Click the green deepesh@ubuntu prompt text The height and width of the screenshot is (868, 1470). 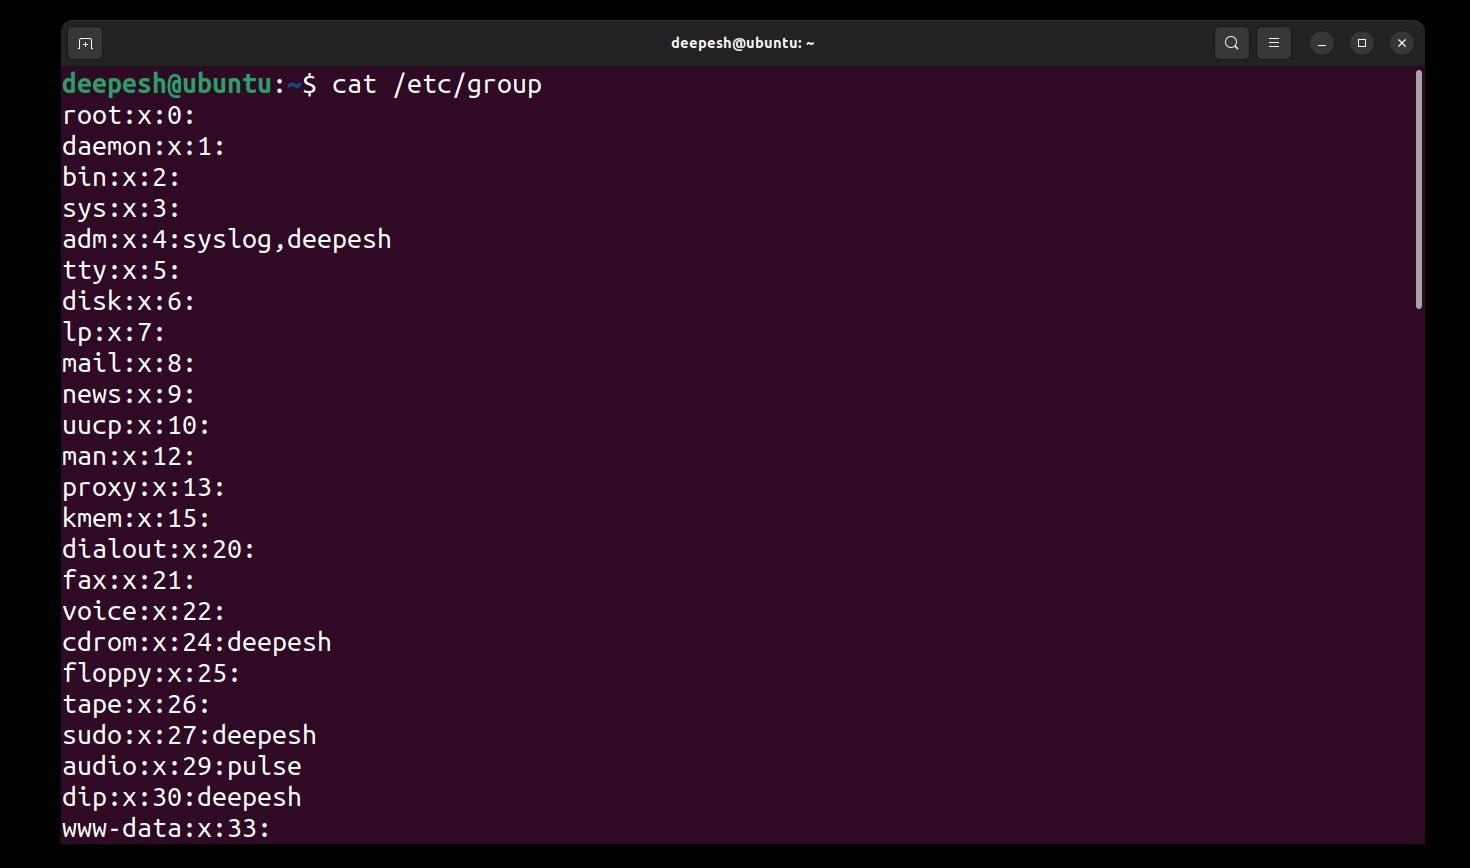pos(166,84)
